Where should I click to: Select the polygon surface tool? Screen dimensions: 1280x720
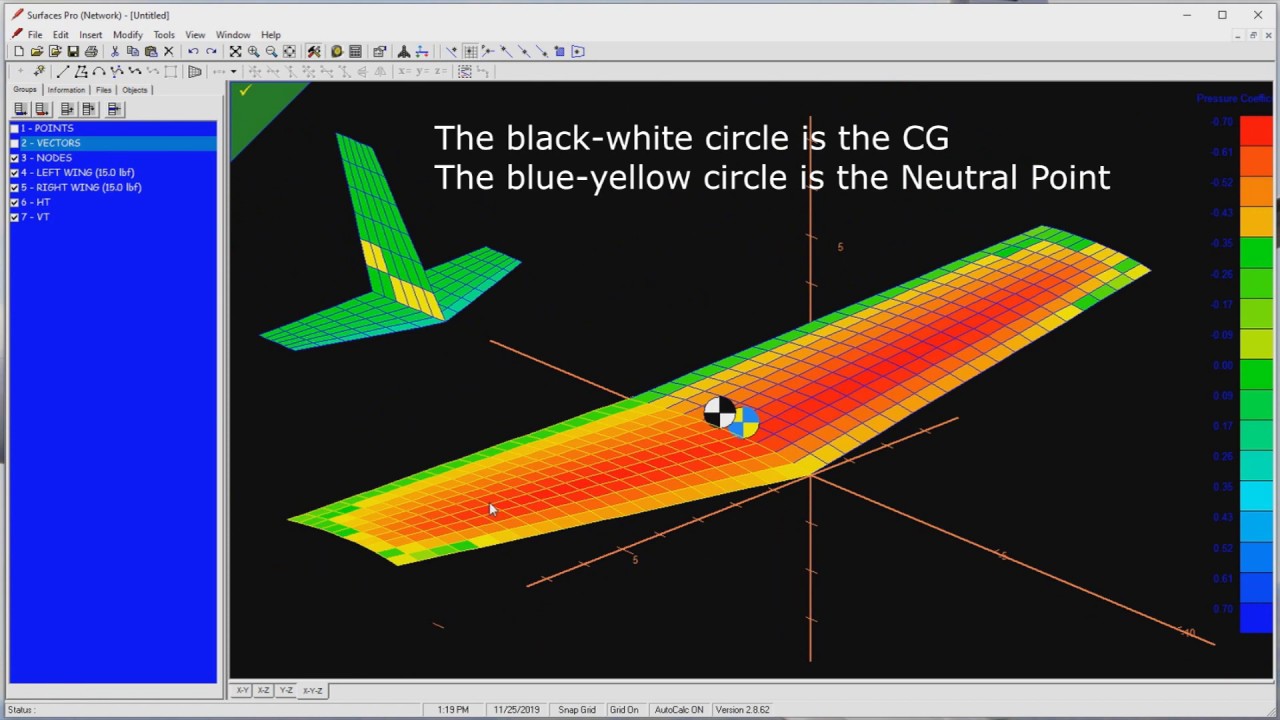81,71
